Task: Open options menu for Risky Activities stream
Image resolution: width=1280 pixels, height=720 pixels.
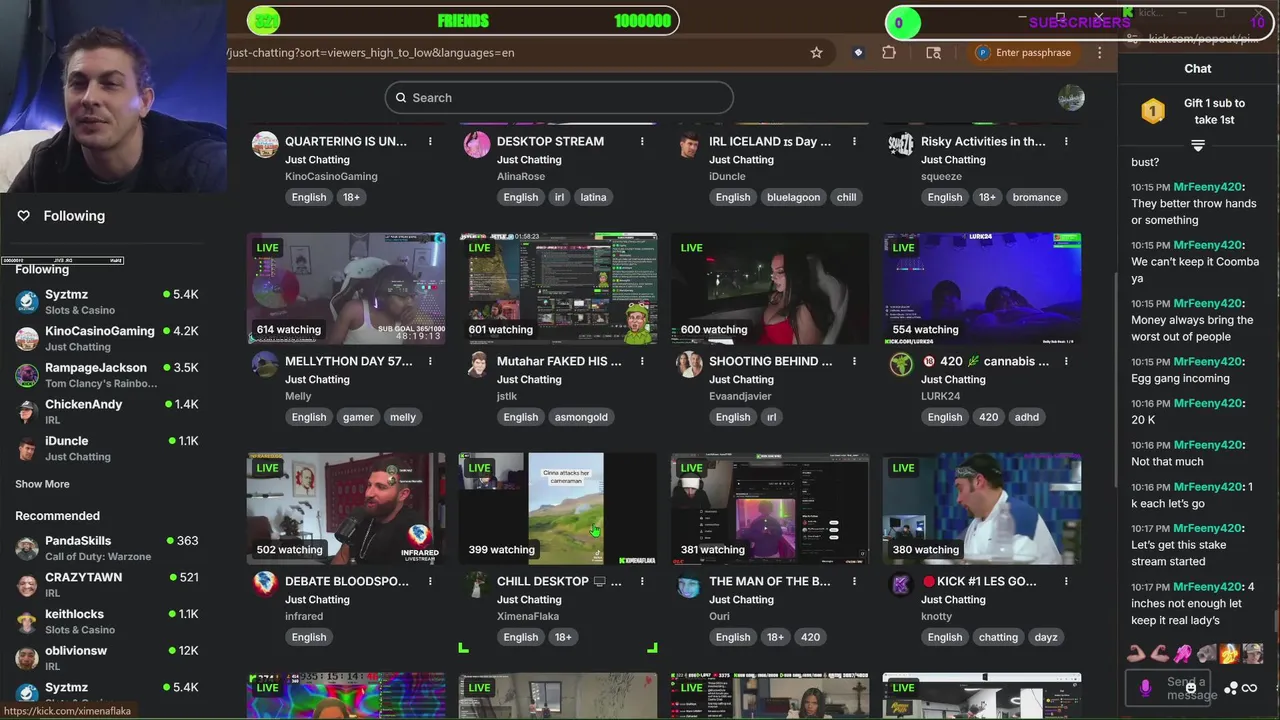Action: point(1066,142)
